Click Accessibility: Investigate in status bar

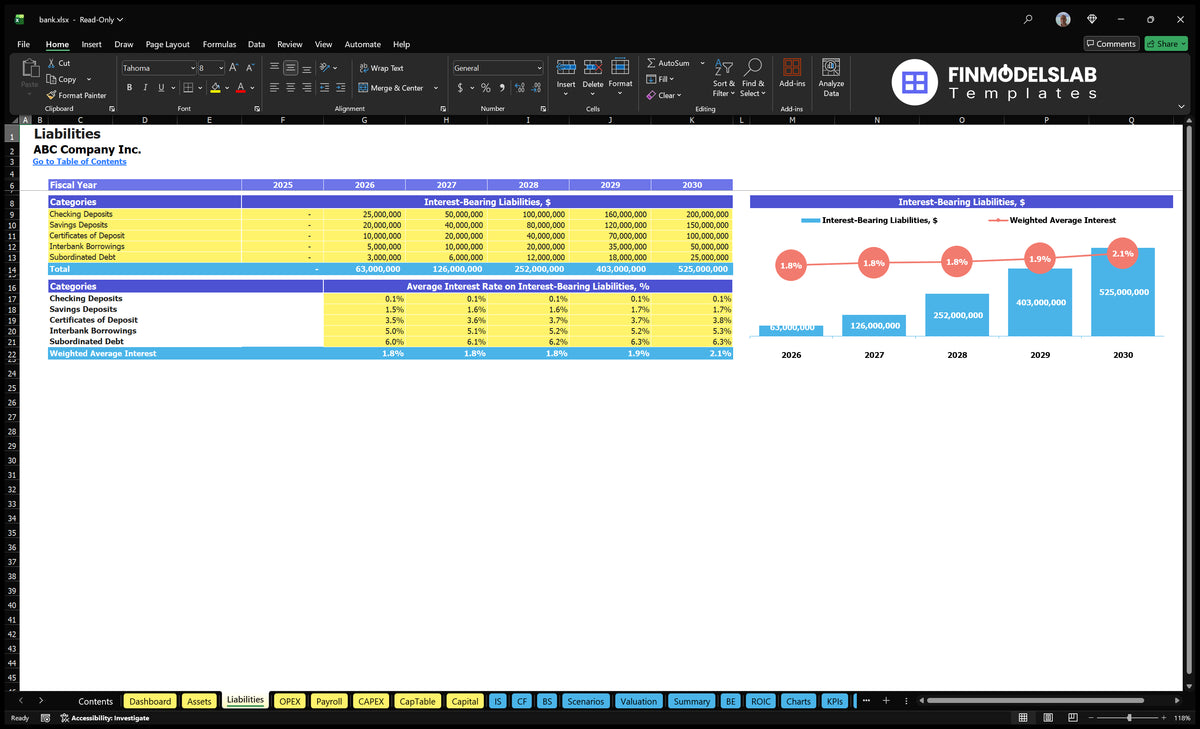click(104, 718)
